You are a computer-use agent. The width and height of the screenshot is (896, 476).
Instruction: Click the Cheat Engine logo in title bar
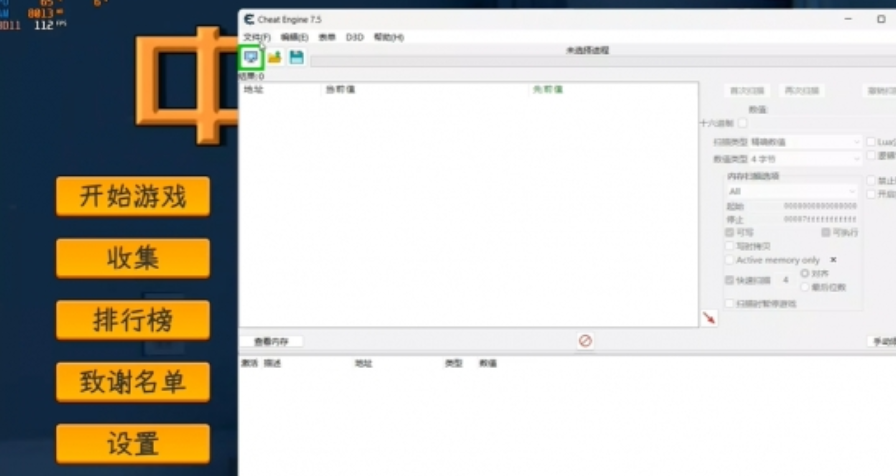248,19
